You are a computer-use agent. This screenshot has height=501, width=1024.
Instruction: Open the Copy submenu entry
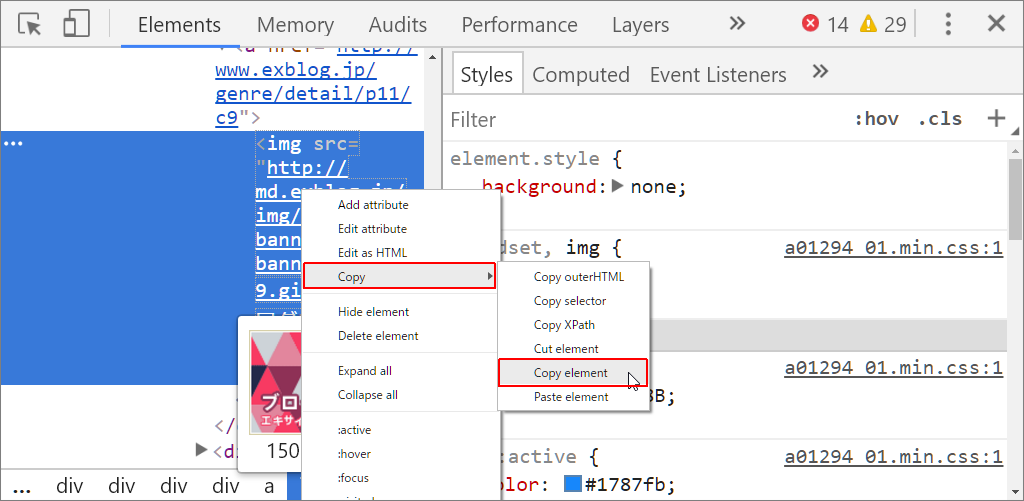coord(400,276)
